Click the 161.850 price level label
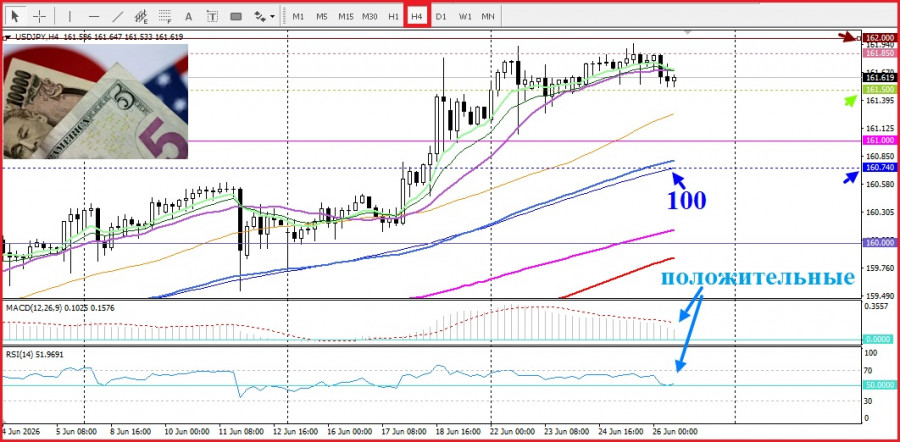The width and height of the screenshot is (900, 442). coord(879,53)
